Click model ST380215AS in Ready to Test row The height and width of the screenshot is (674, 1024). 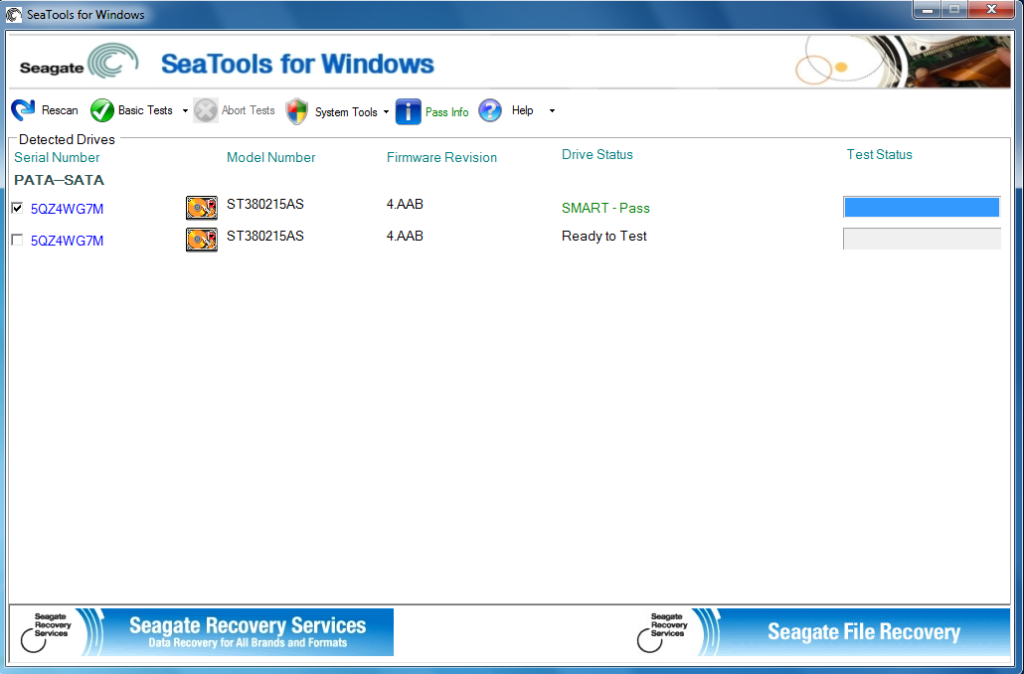[x=265, y=236]
